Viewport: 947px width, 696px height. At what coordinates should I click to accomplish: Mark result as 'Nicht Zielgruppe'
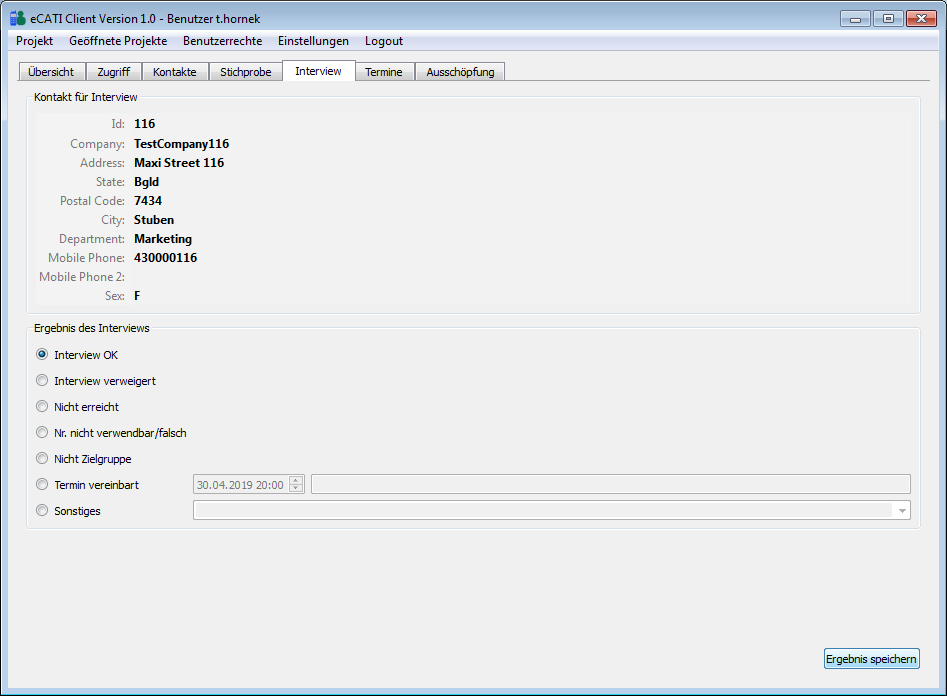(42, 459)
